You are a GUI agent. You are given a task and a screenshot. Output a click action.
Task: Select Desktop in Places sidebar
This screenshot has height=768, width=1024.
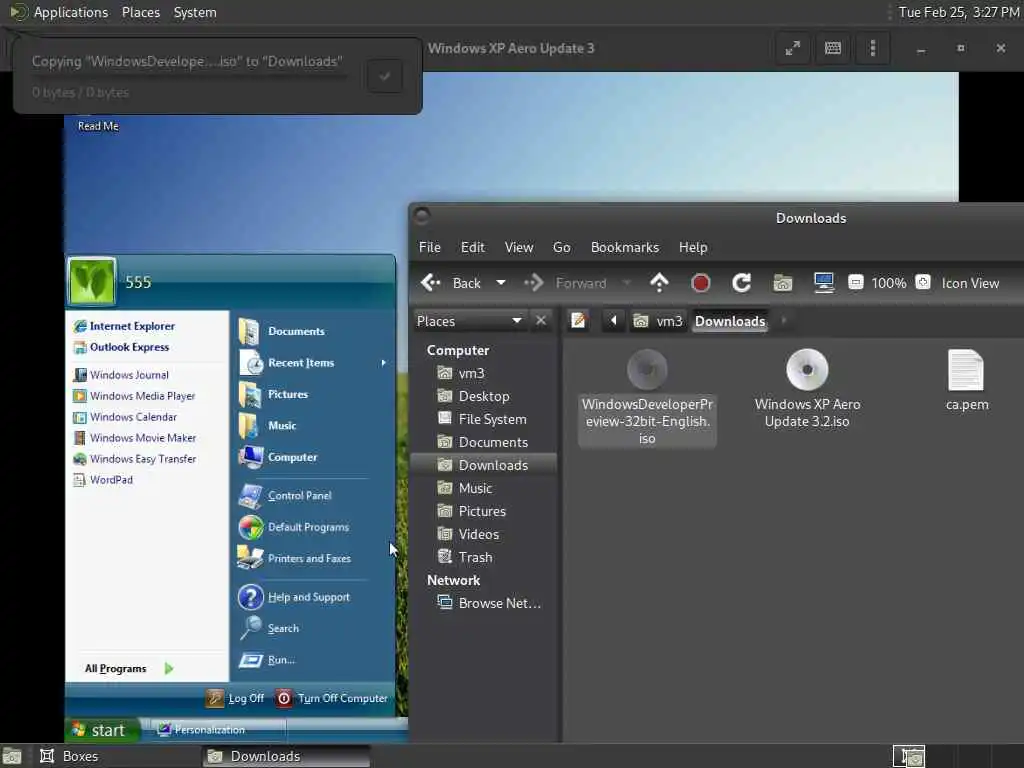pos(484,396)
